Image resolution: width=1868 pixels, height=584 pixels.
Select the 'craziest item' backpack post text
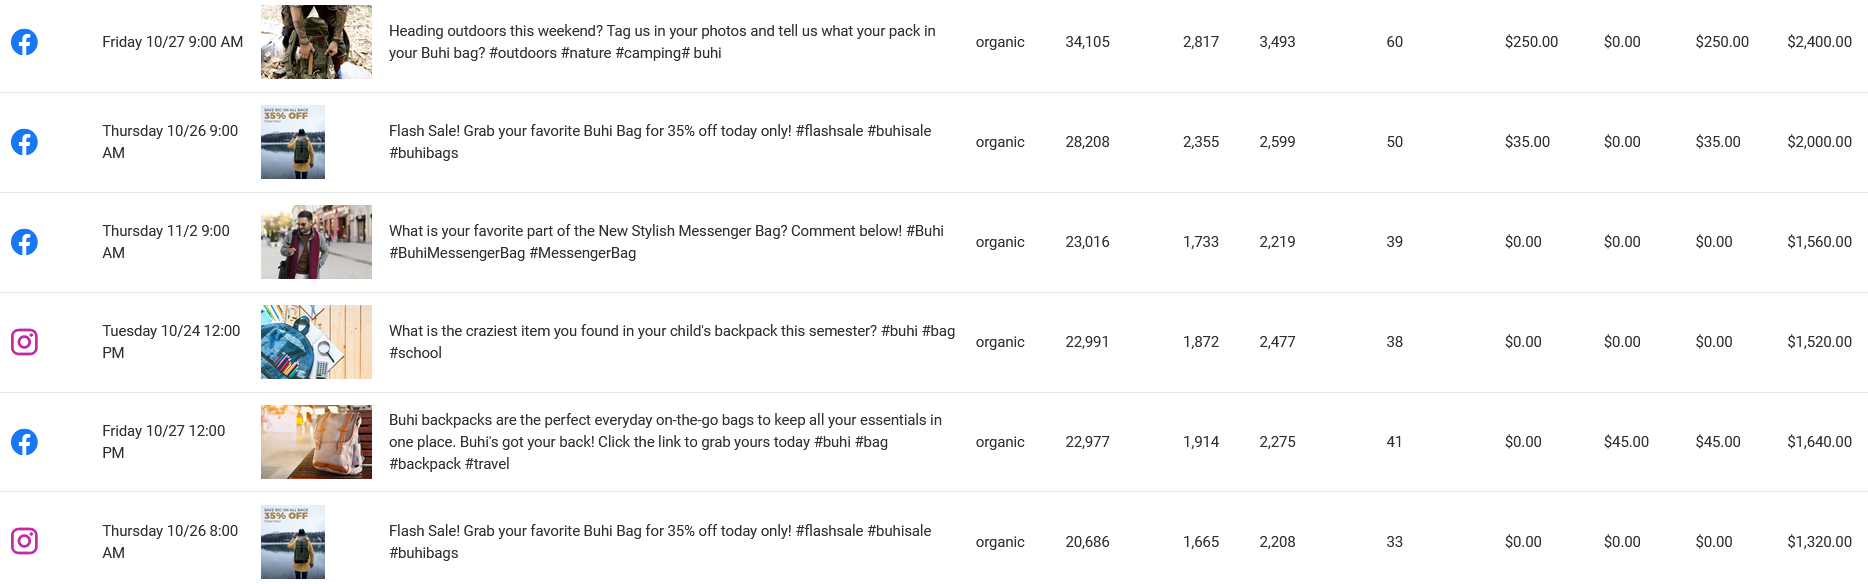point(672,342)
